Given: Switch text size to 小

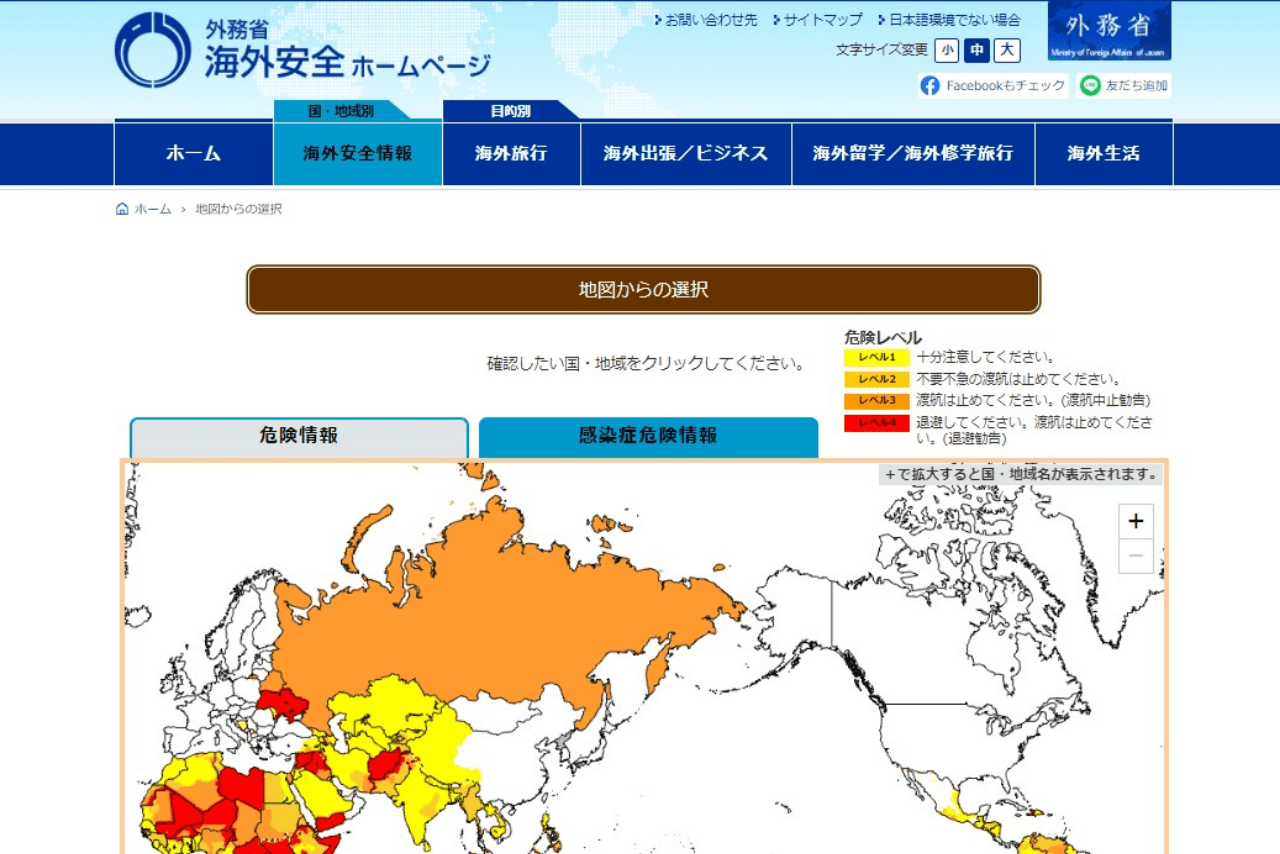Looking at the screenshot, I should [x=947, y=49].
